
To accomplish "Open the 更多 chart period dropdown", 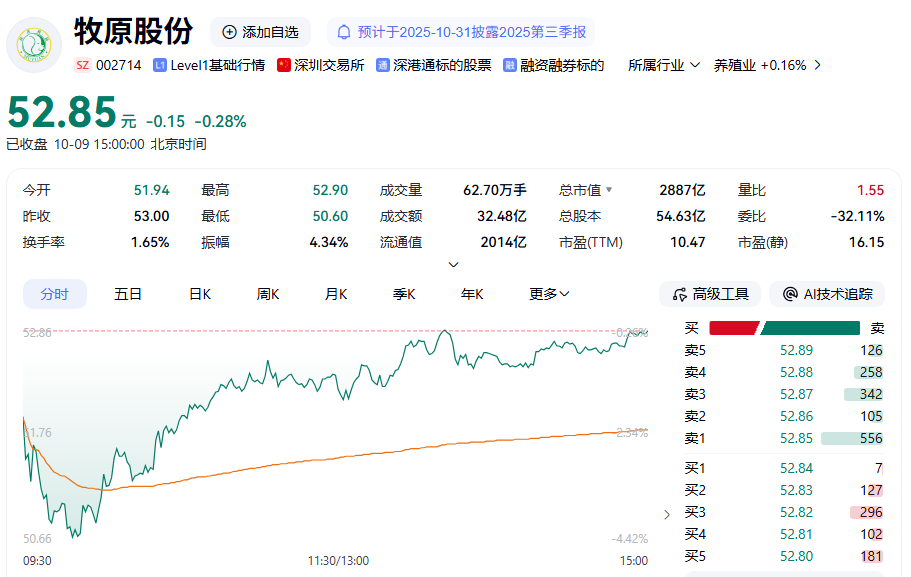I will click(x=549, y=294).
